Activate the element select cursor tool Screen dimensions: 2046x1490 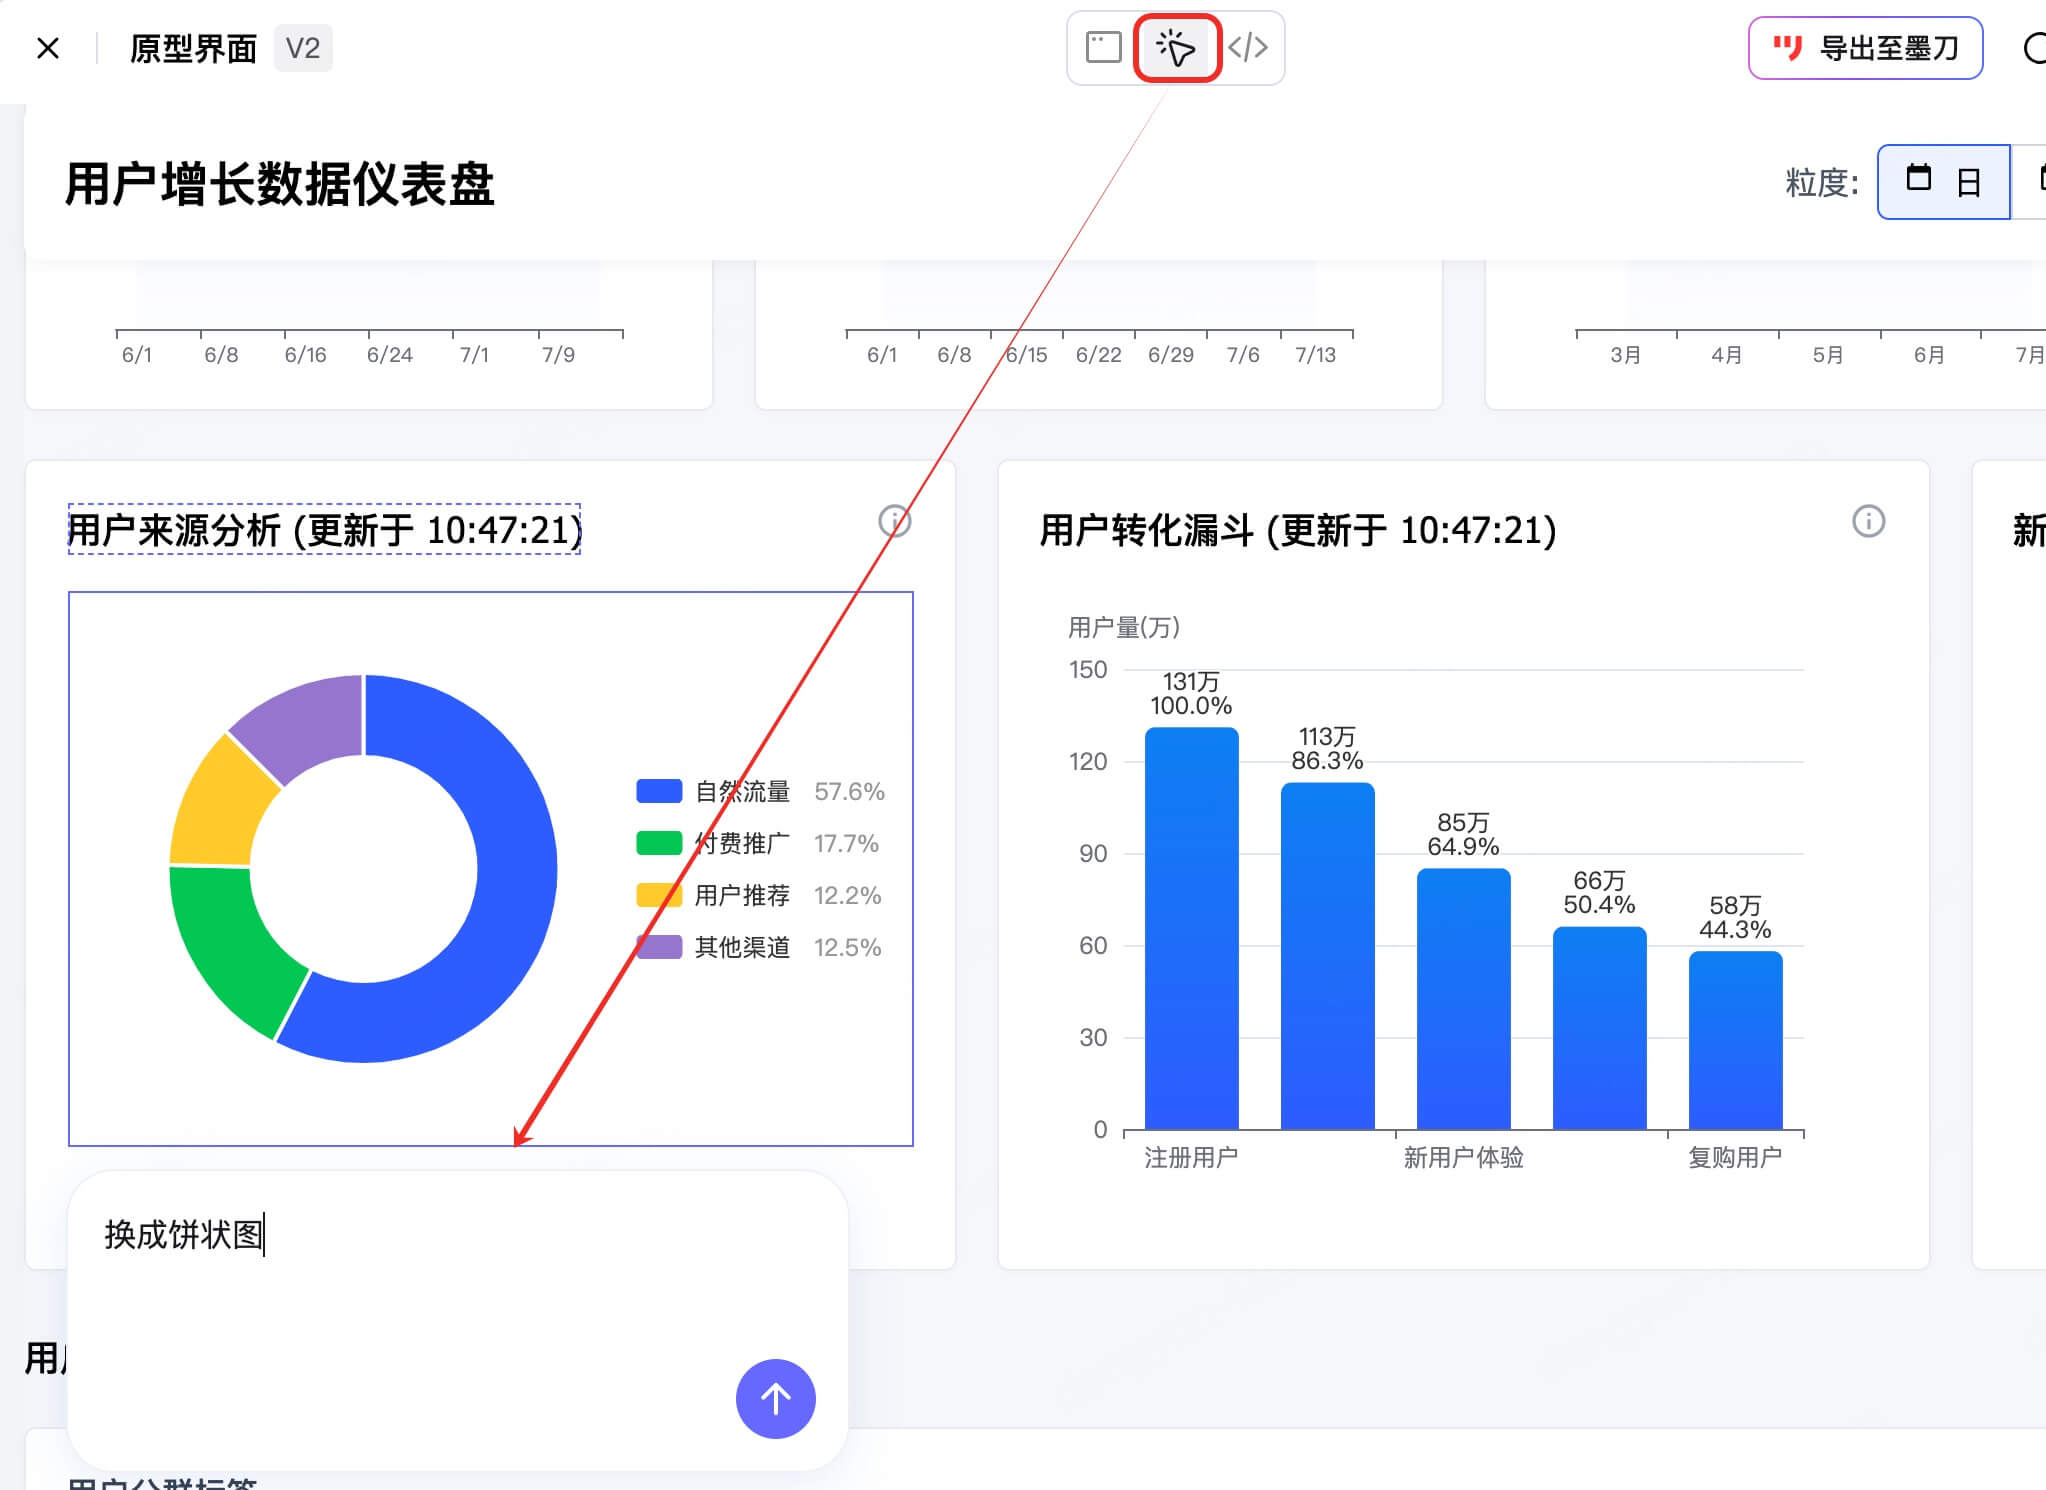[1176, 47]
